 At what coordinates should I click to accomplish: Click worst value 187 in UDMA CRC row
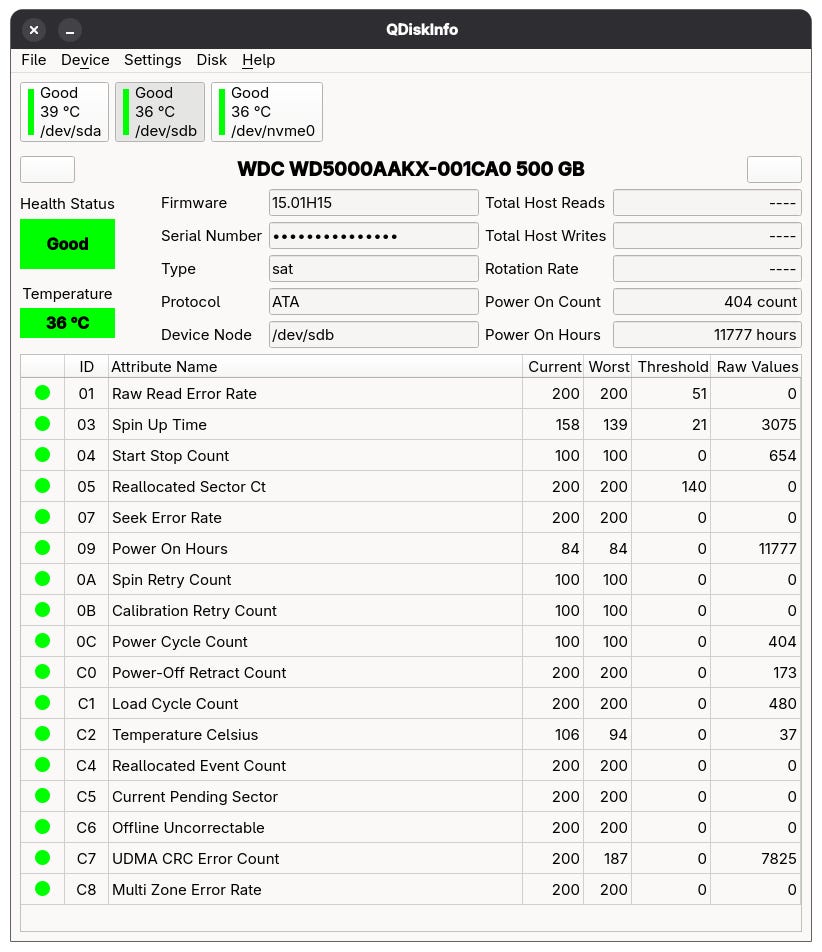coord(614,858)
